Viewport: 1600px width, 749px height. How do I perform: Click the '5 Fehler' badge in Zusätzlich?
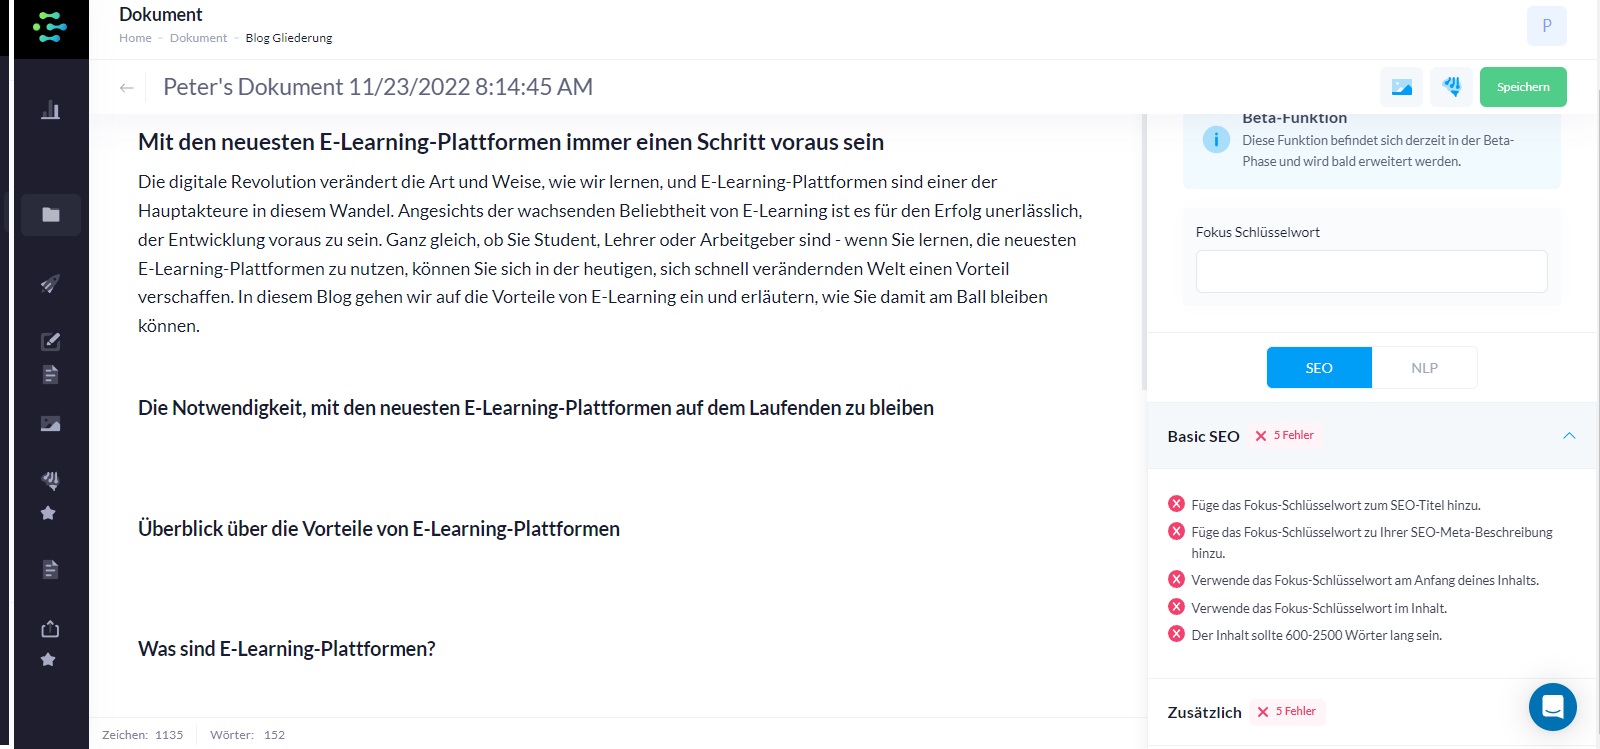pos(1287,711)
